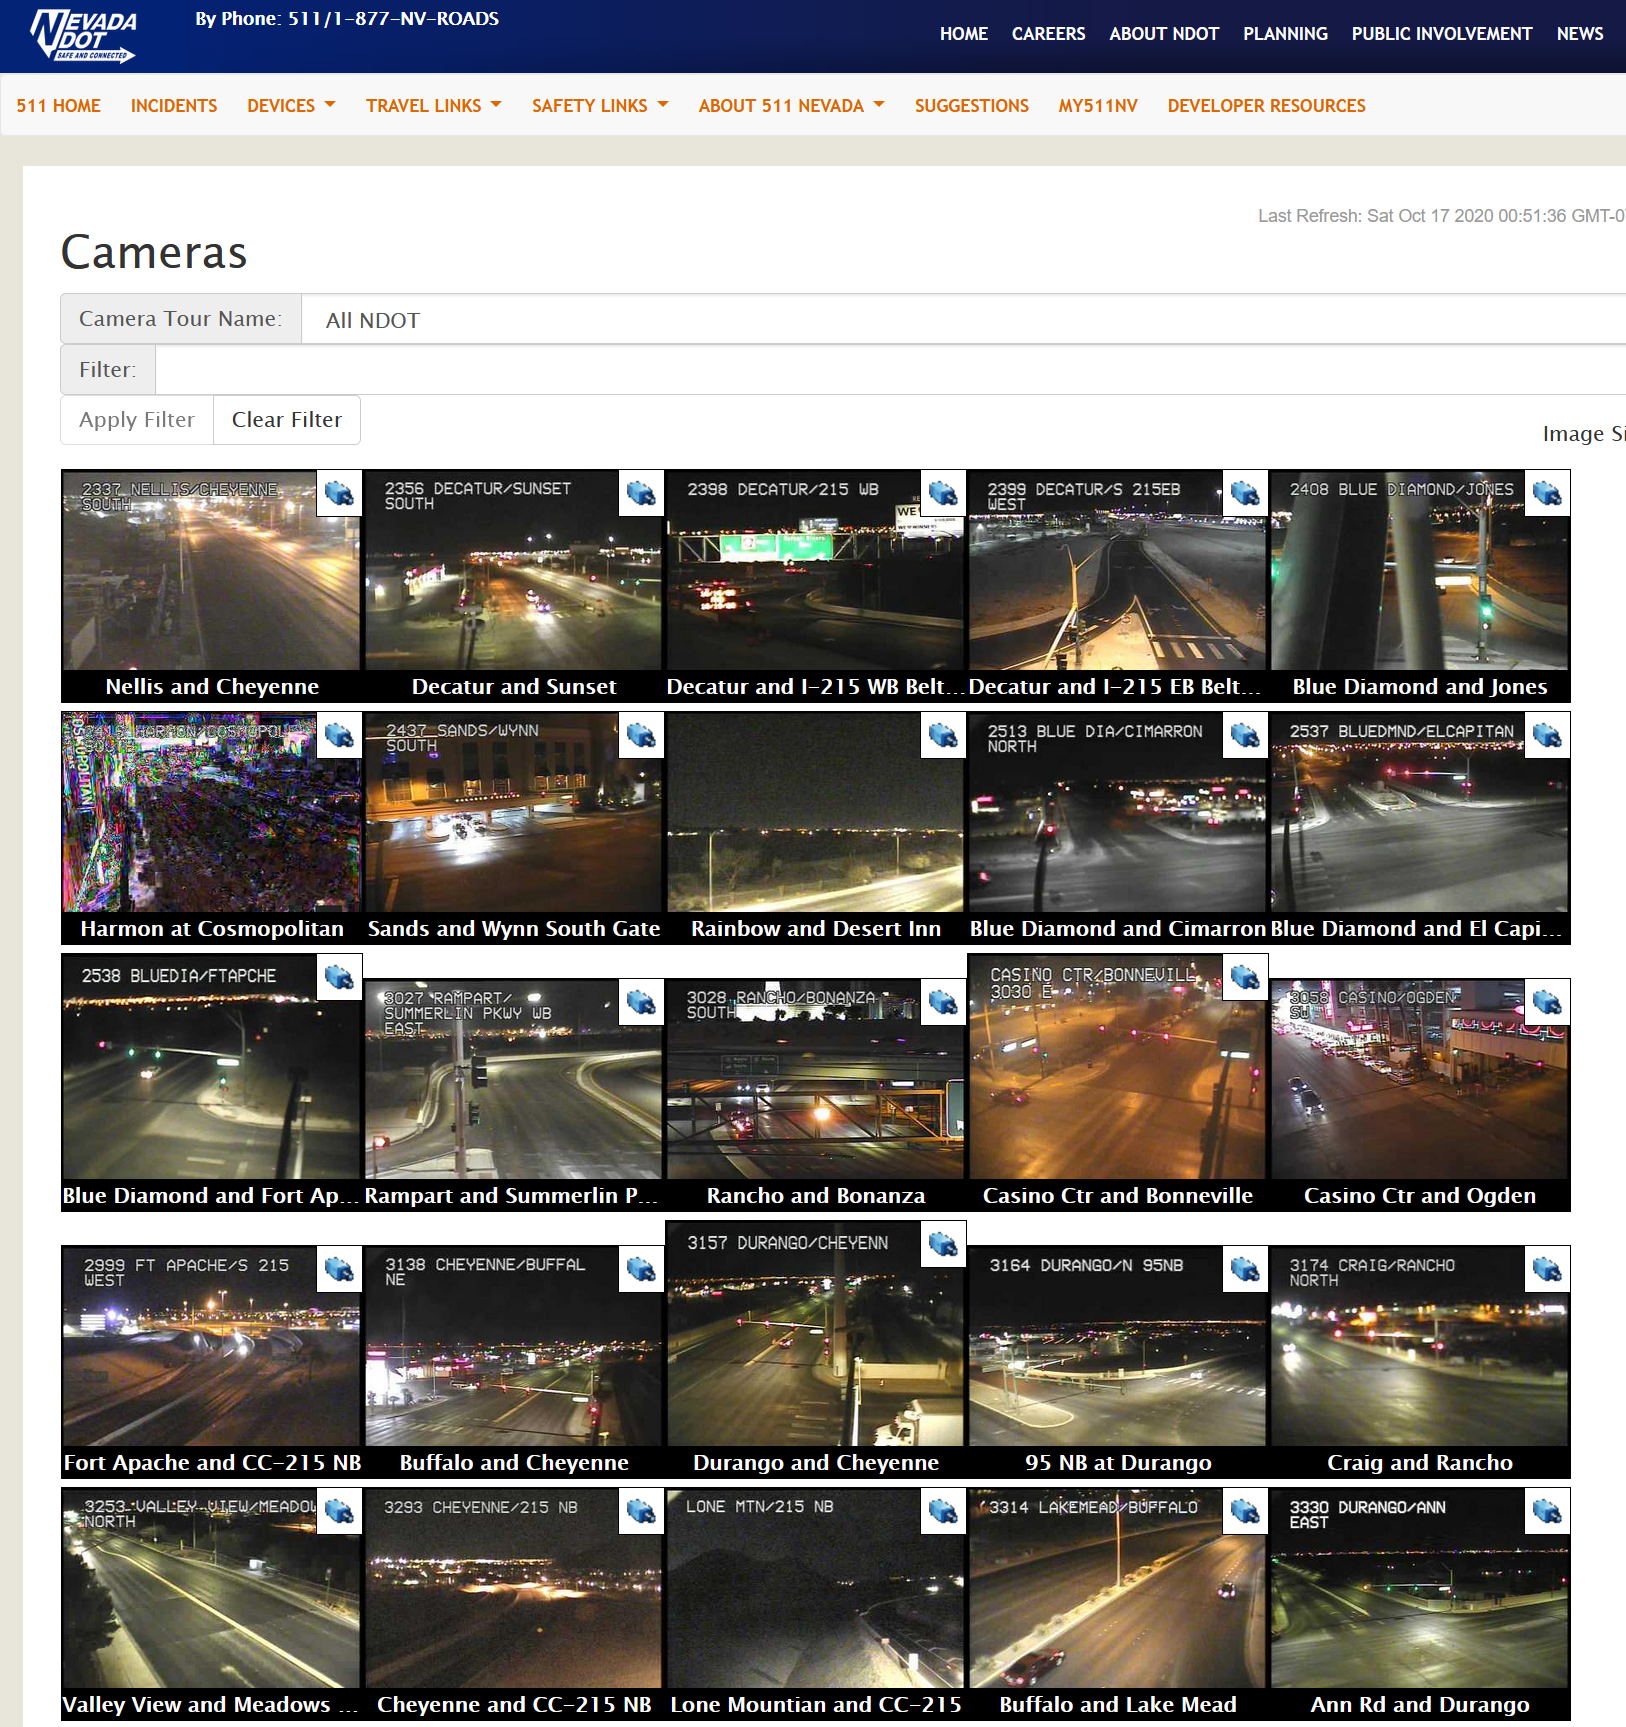The image size is (1626, 1727).
Task: Click camera icon on Nellis and Cheyenne feed
Action: (339, 494)
